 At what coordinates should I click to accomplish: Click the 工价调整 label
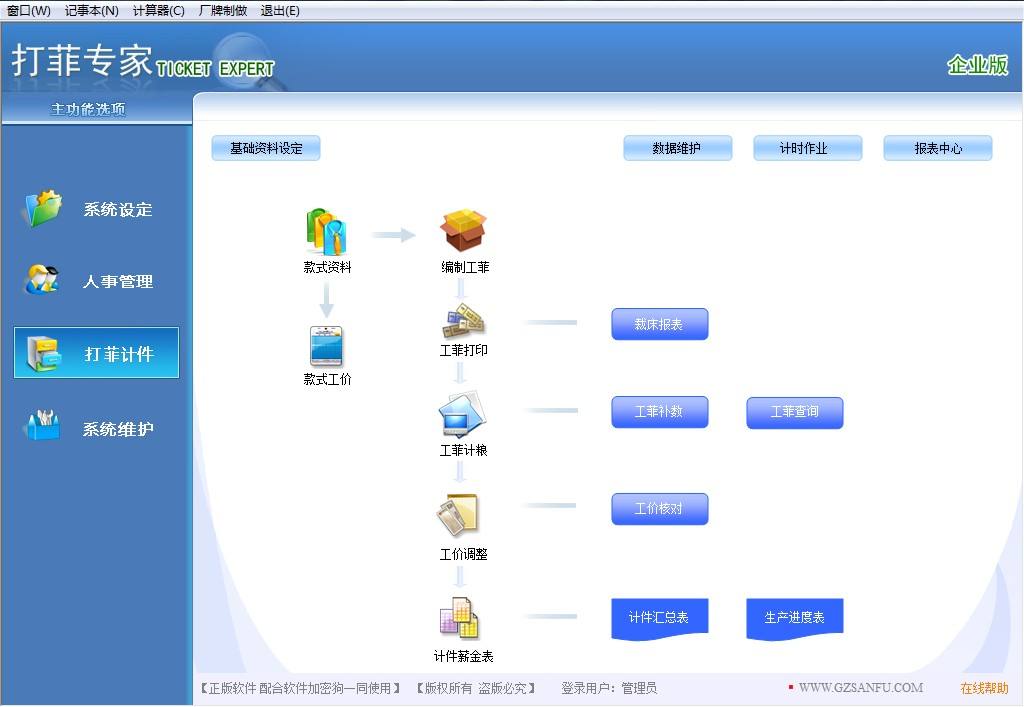coord(464,554)
